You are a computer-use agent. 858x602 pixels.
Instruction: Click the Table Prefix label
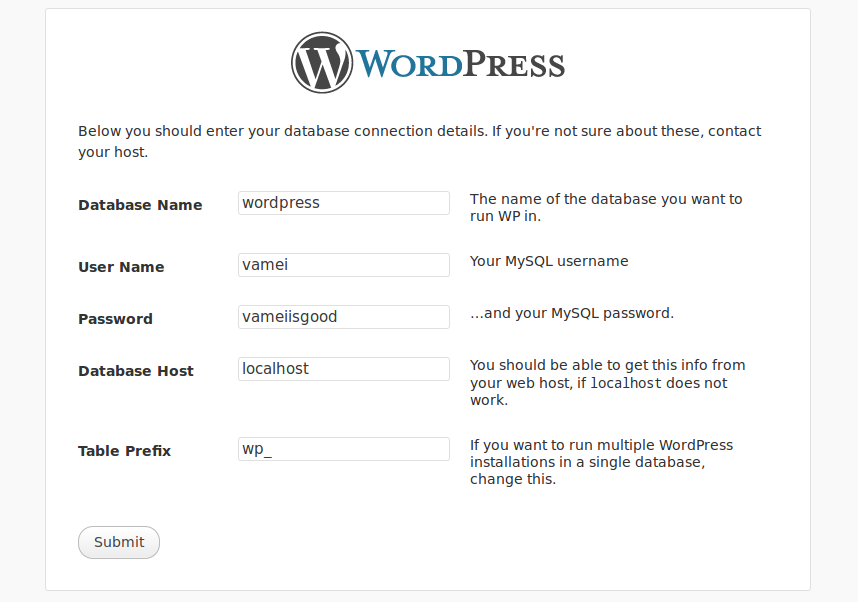click(124, 451)
